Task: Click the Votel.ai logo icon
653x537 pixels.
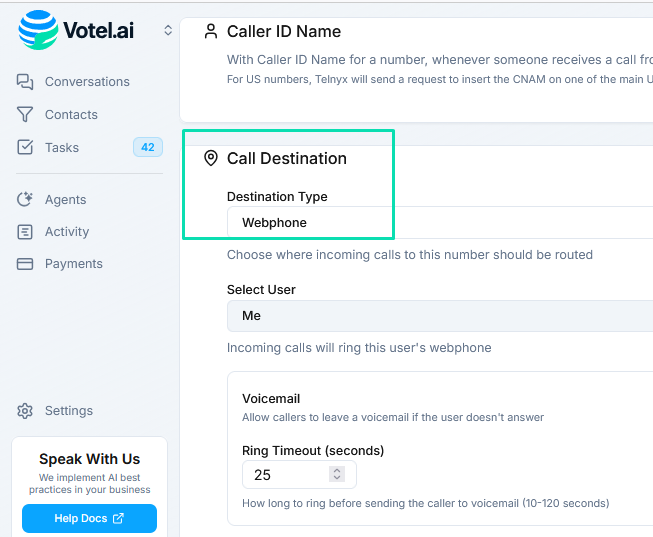Action: pos(39,30)
